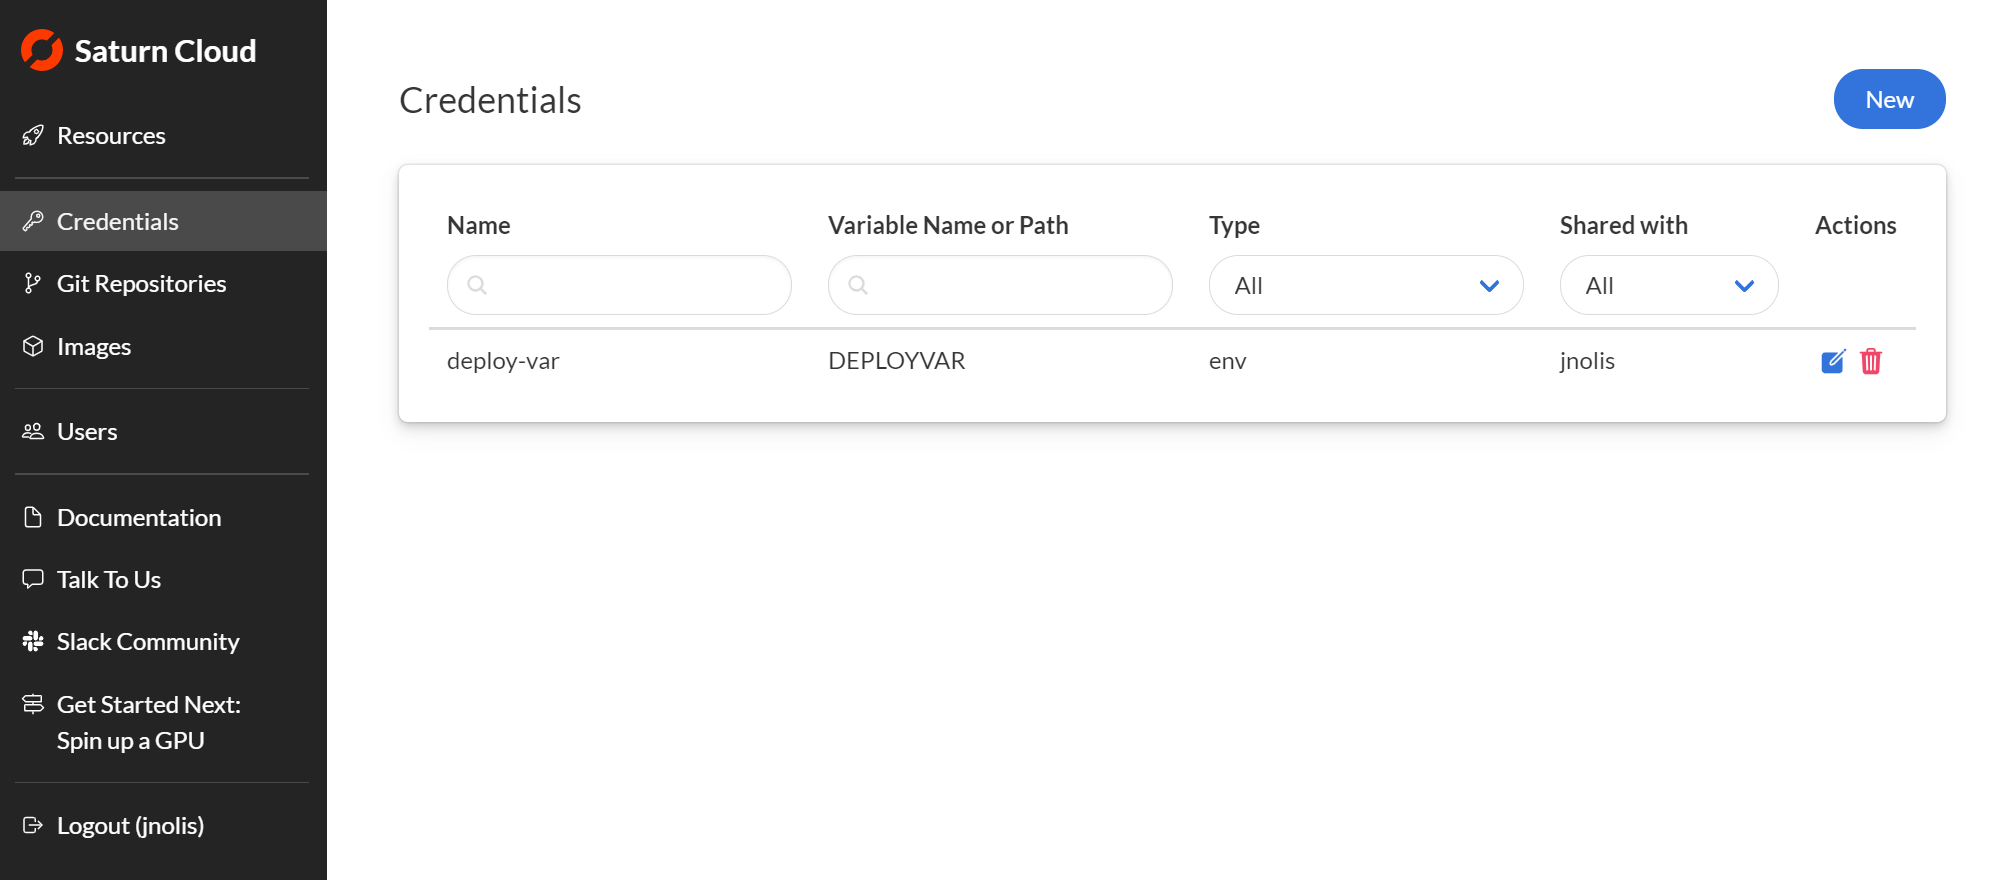Viewport: 2014px width, 880px height.
Task: Select the deploy-var row name
Action: pyautogui.click(x=503, y=361)
